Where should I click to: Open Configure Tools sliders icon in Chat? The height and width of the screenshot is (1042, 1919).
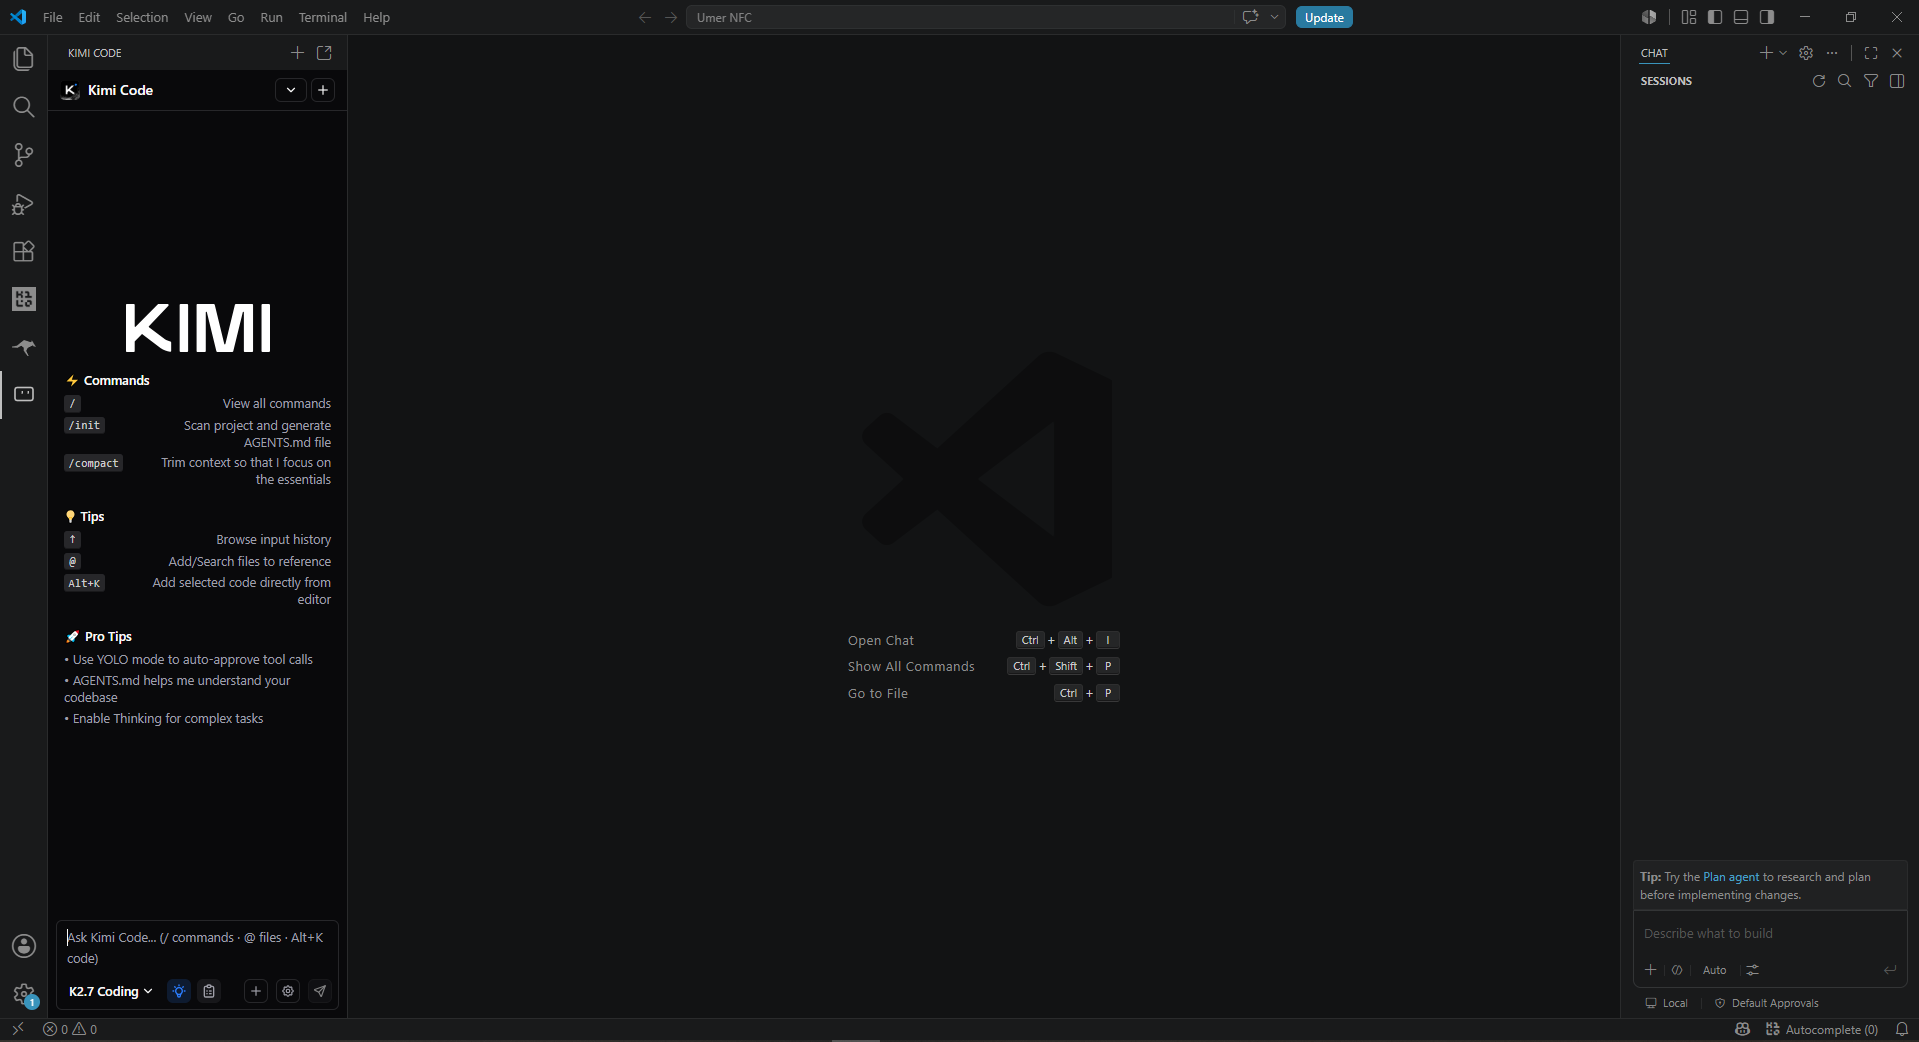coord(1753,970)
